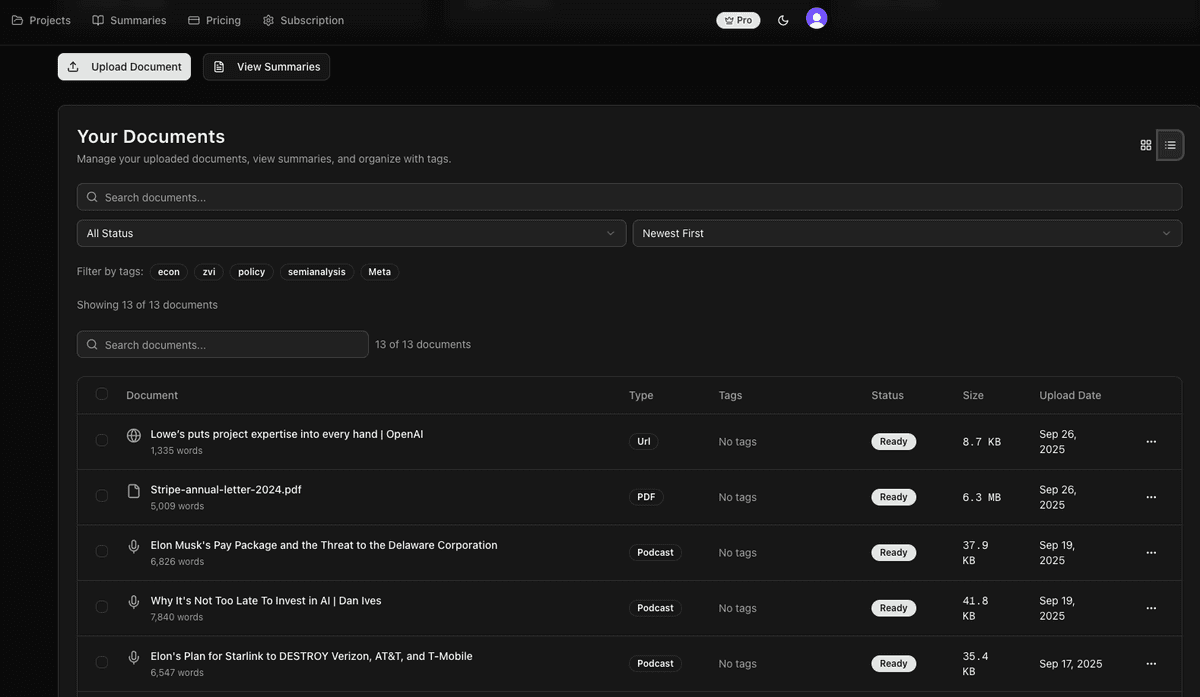Open the Newest First sort dropdown

pos(906,232)
